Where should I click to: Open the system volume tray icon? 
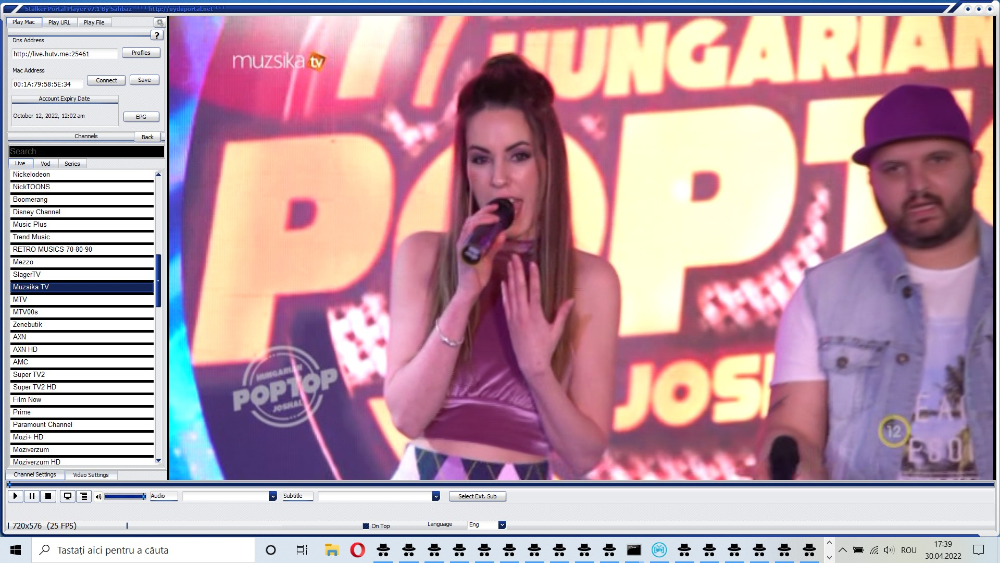(889, 550)
